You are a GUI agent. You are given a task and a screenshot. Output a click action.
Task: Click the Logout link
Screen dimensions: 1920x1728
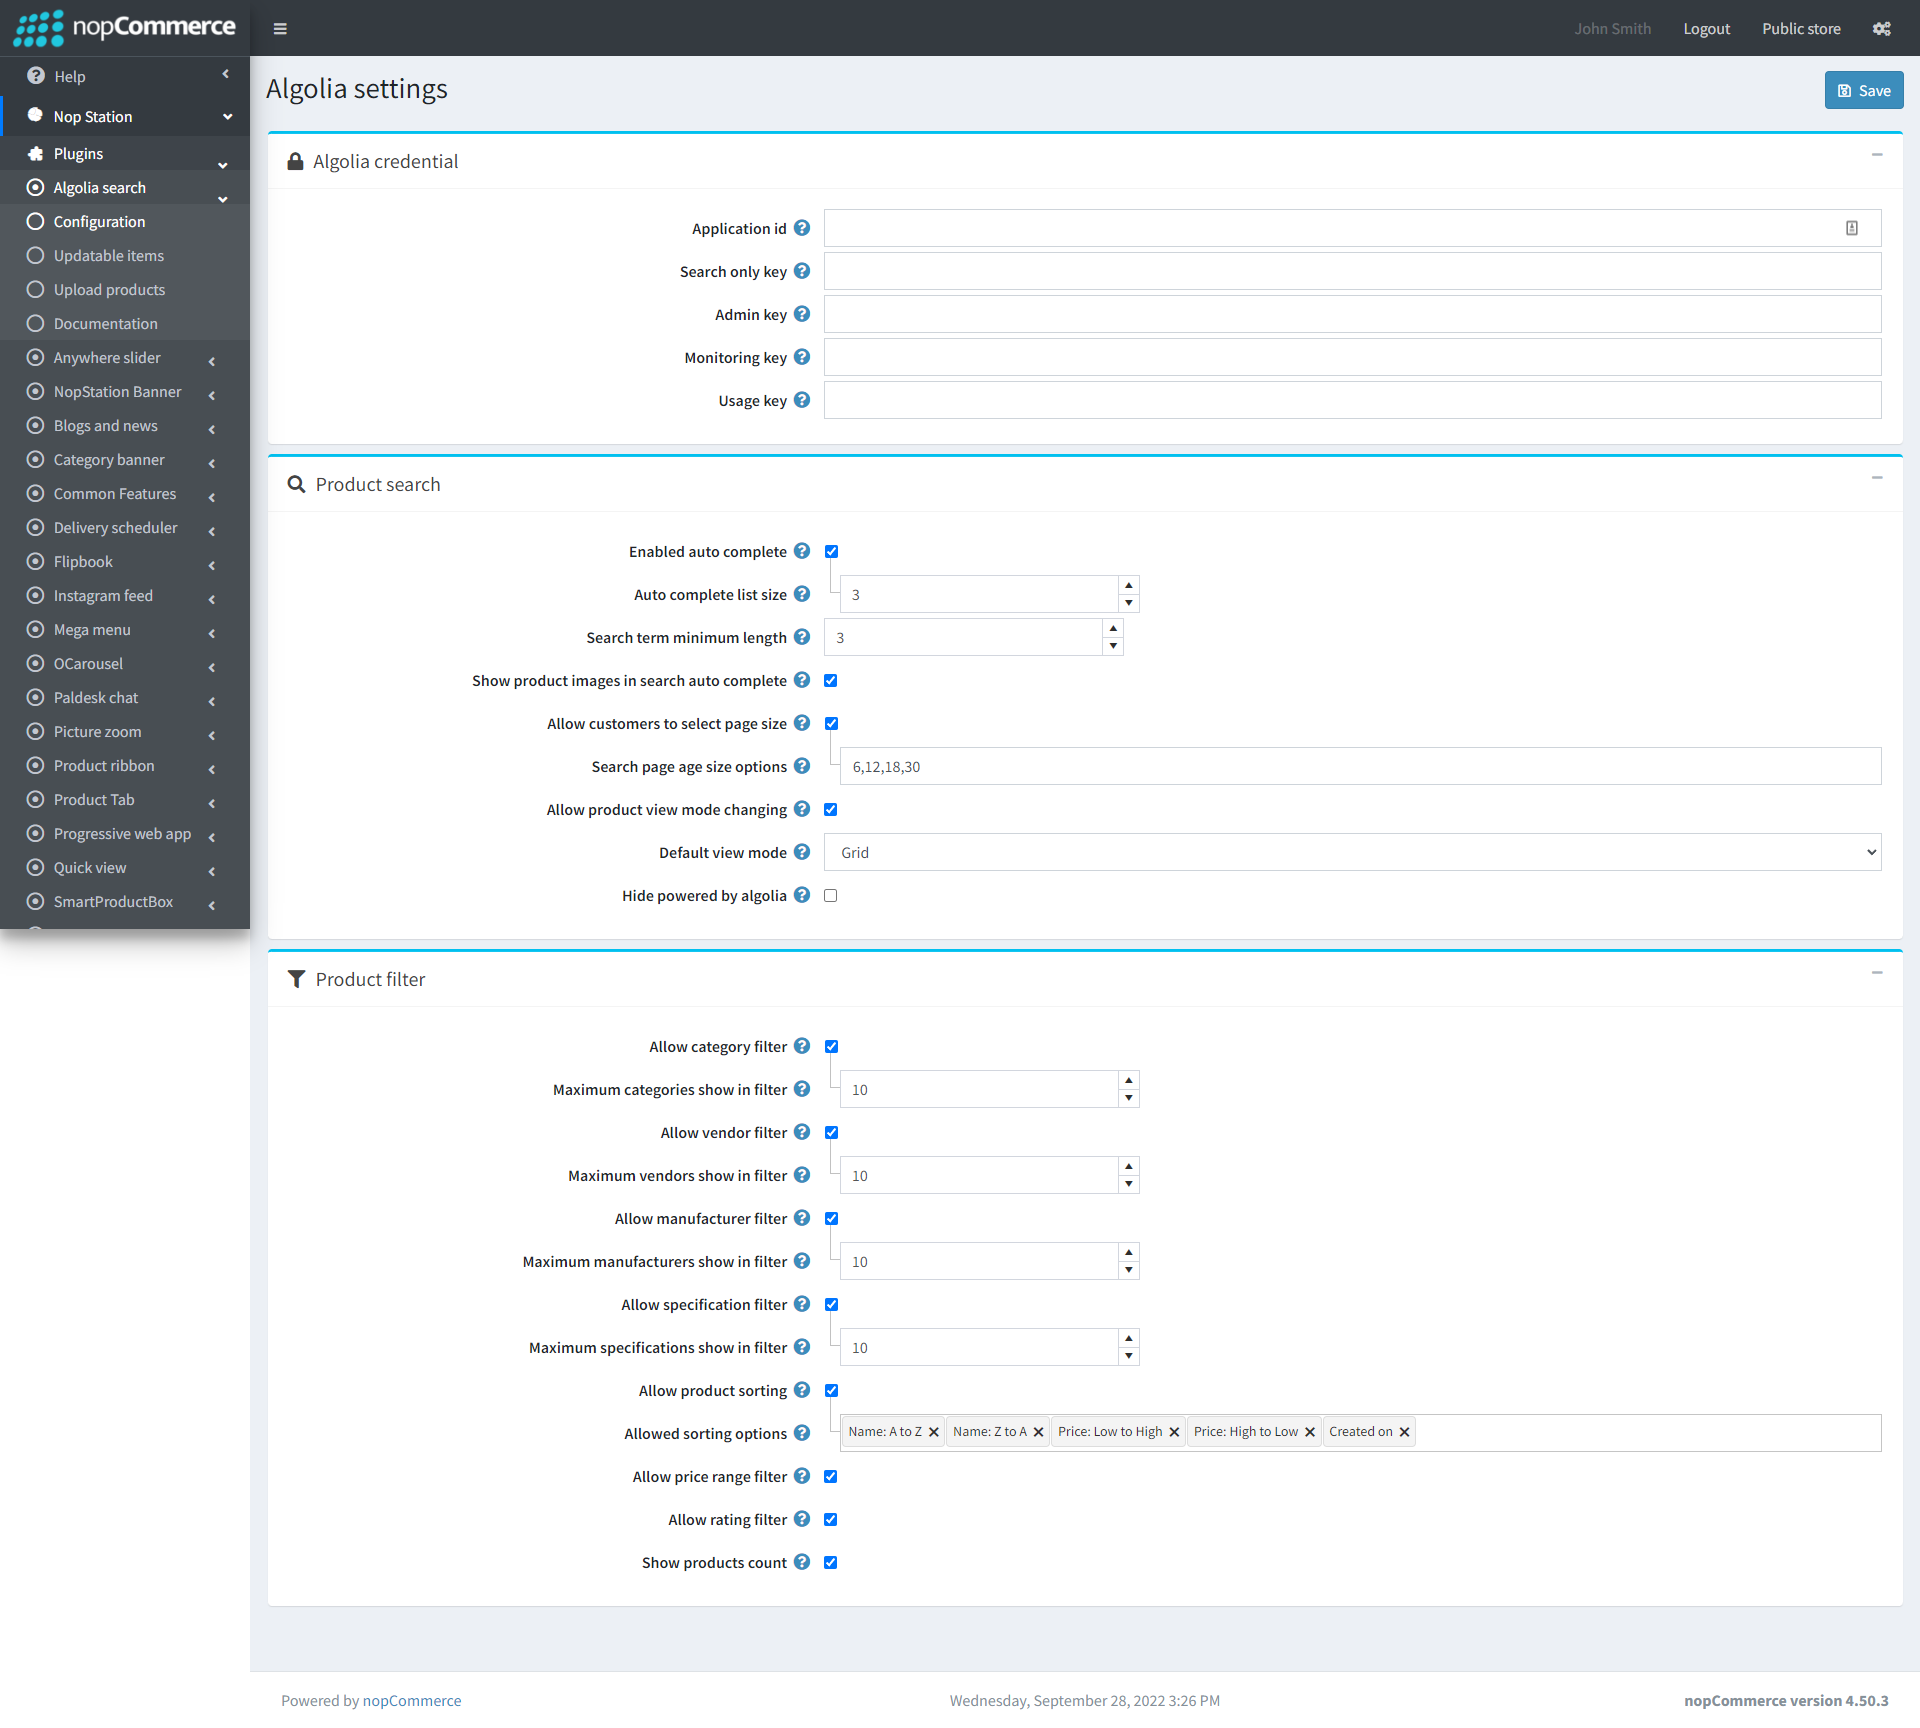[x=1706, y=29]
